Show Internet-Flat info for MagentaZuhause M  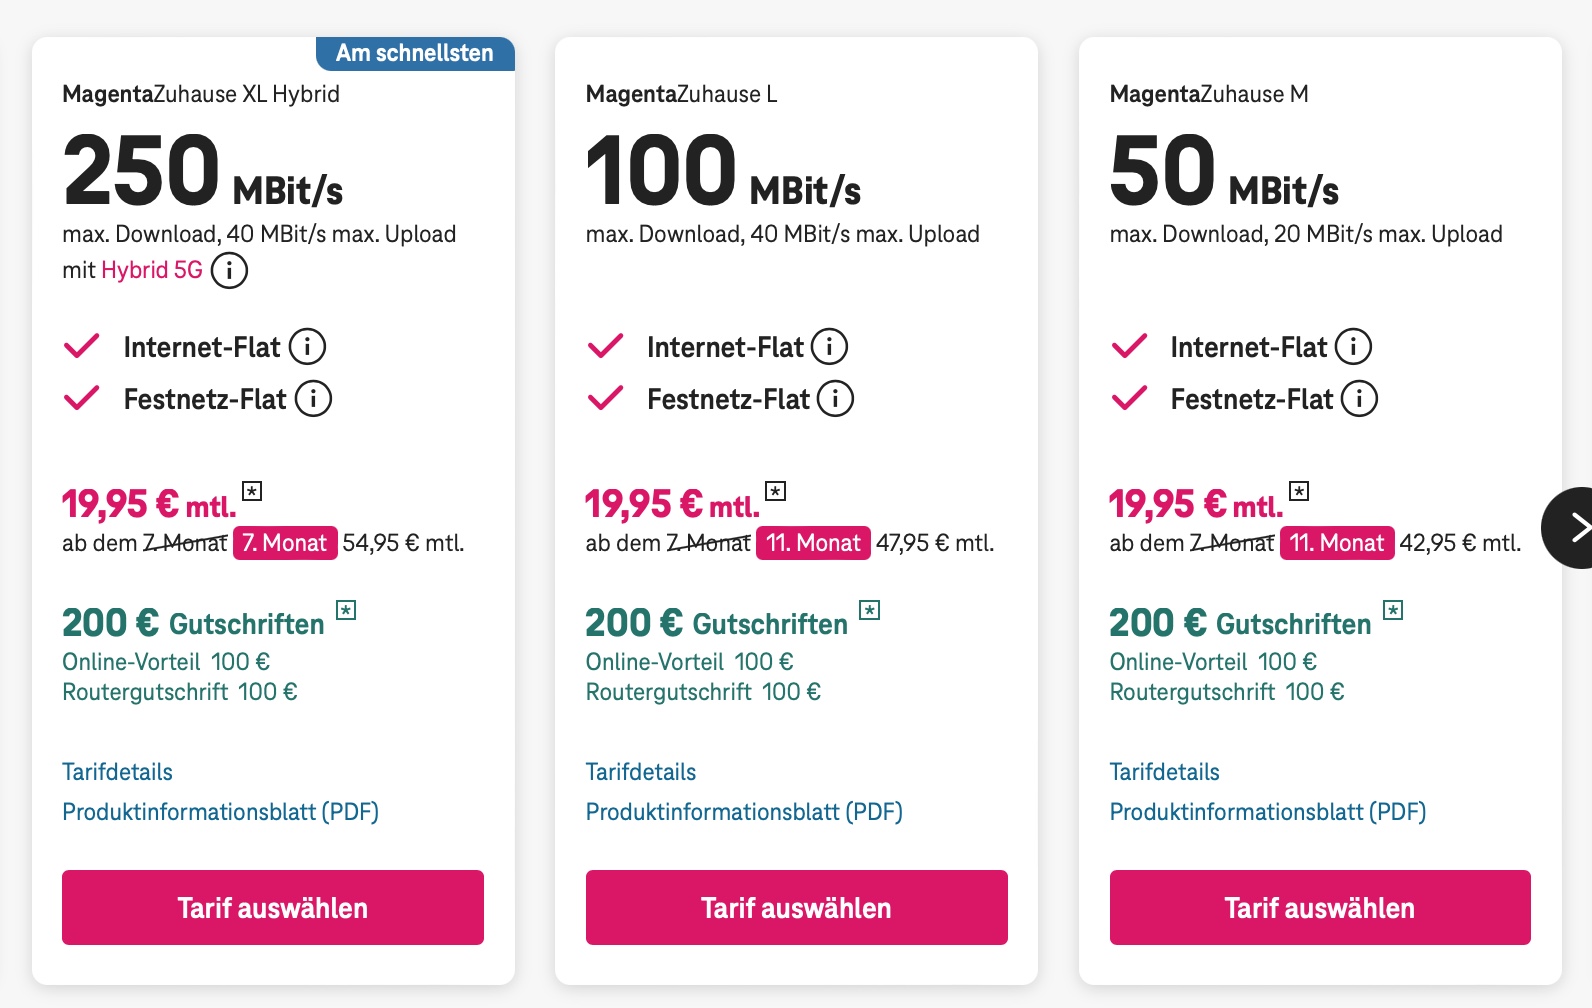[1353, 347]
